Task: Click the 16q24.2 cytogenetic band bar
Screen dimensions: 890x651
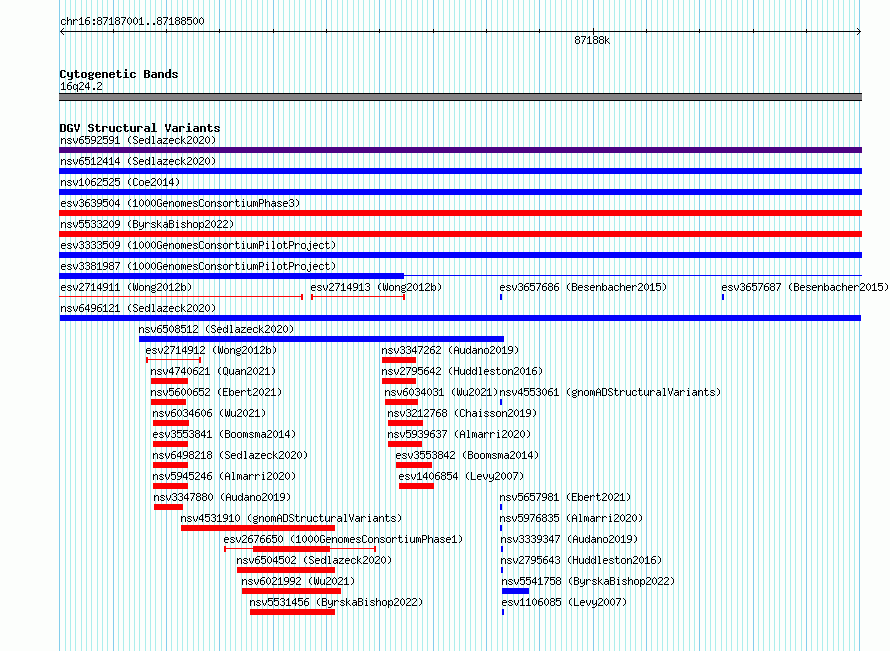Action: coord(460,97)
